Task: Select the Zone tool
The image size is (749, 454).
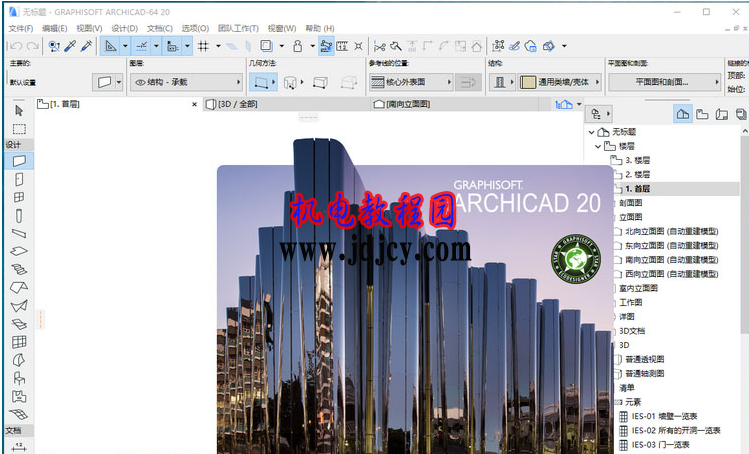Action: click(x=19, y=396)
